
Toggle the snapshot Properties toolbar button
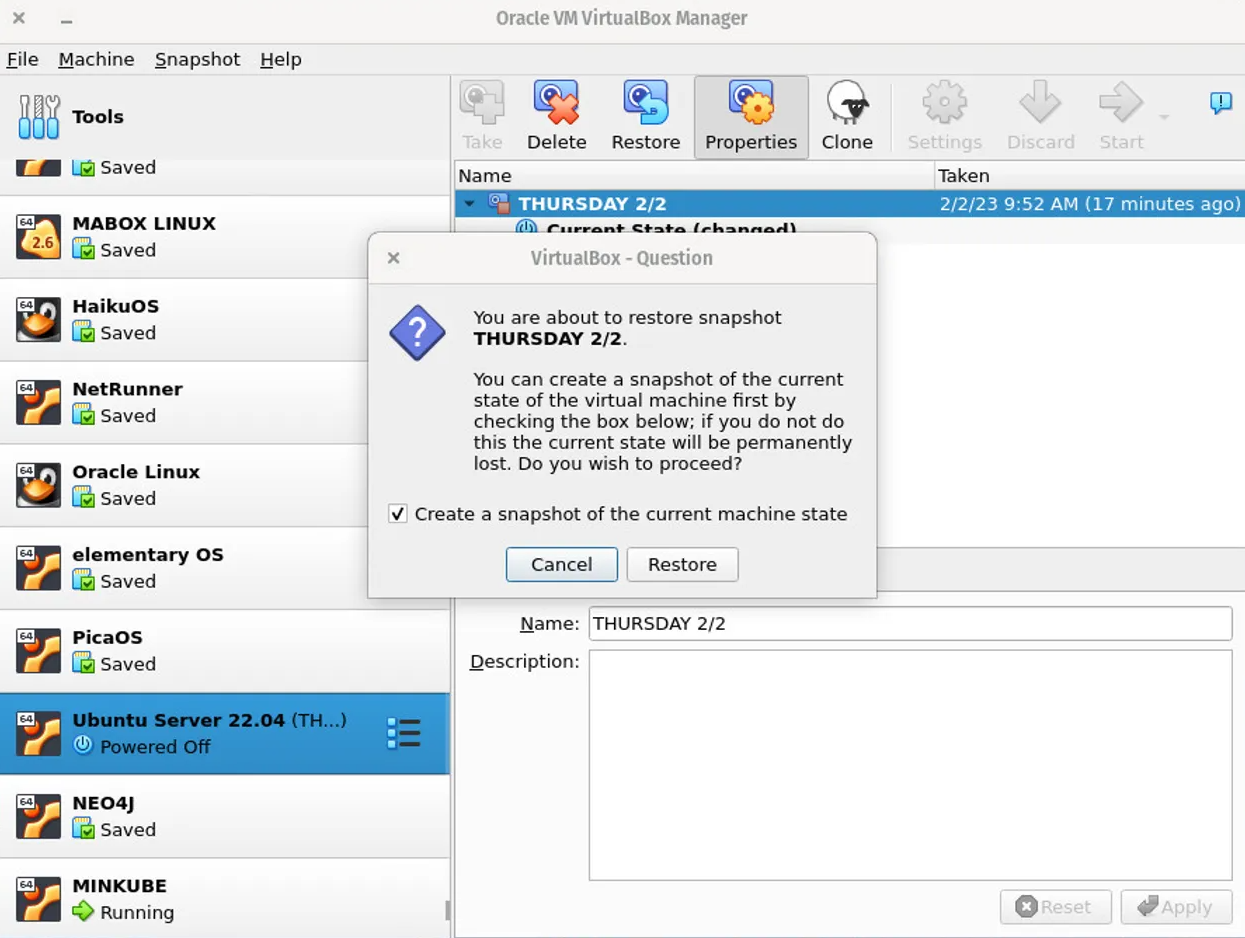751,117
